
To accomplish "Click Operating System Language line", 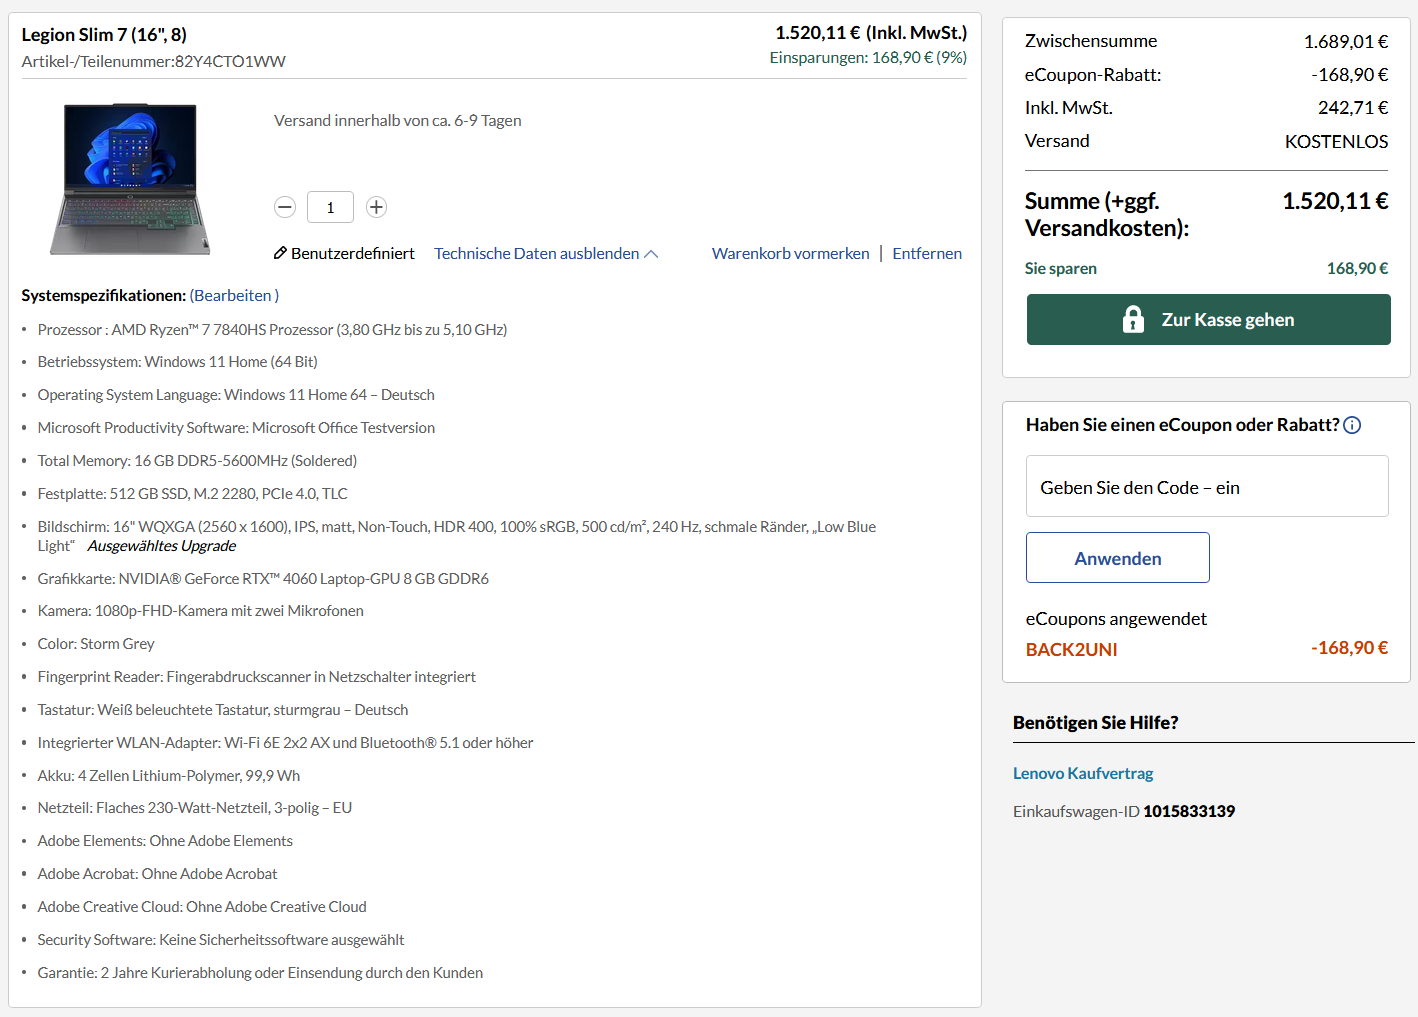I will (x=236, y=394).
